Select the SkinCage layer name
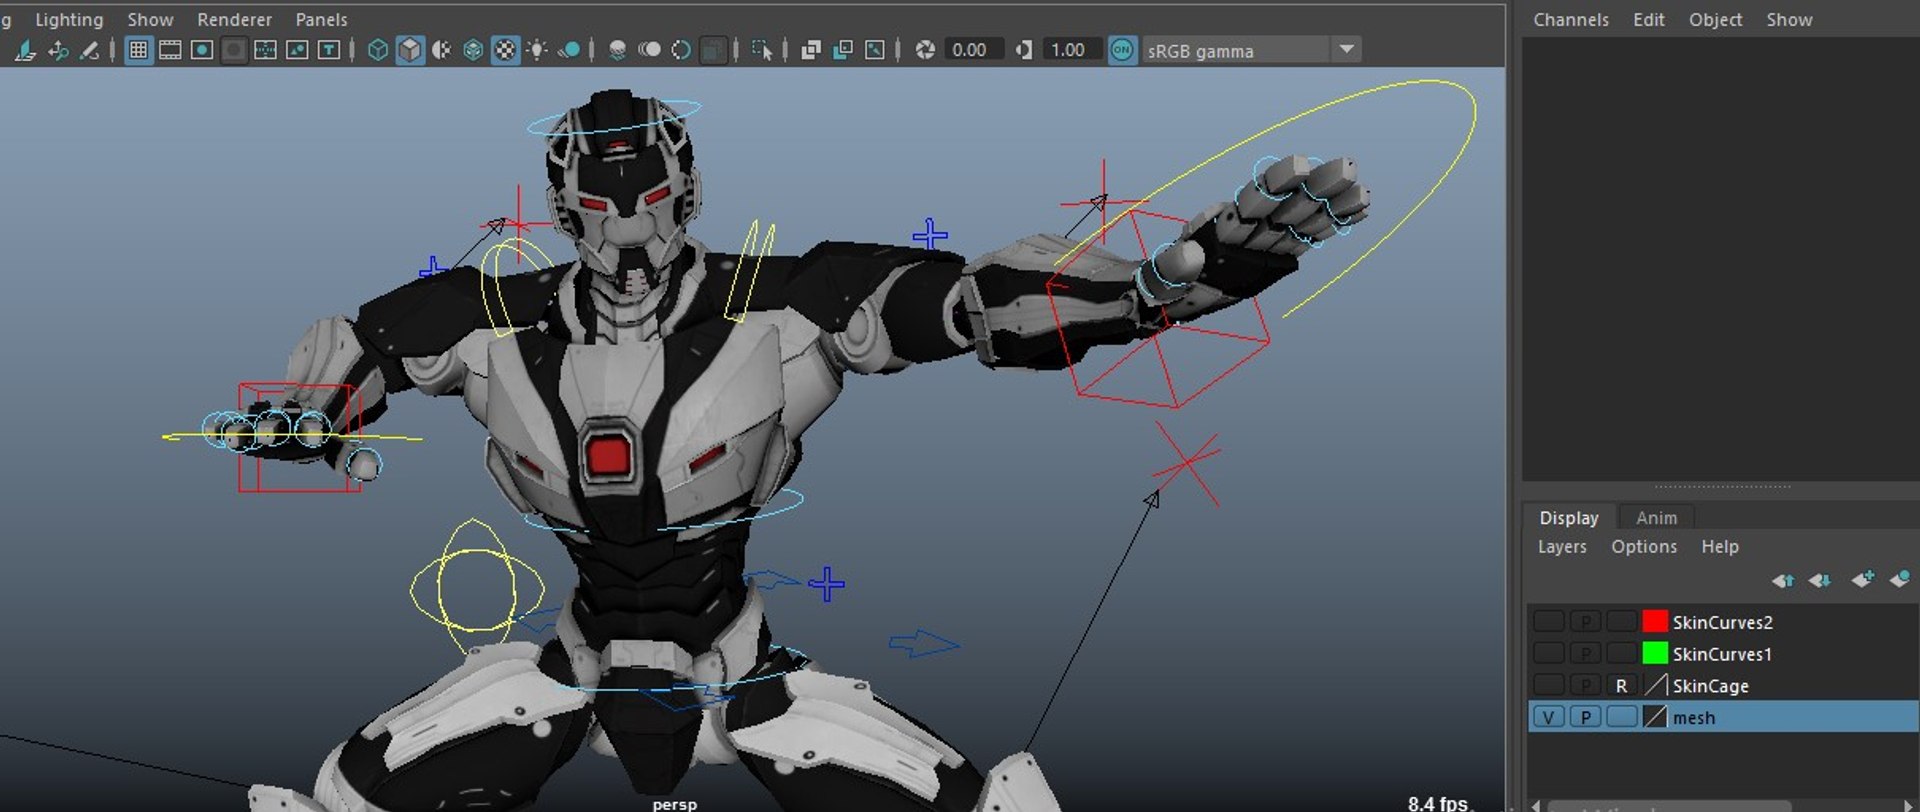 [x=1710, y=686]
